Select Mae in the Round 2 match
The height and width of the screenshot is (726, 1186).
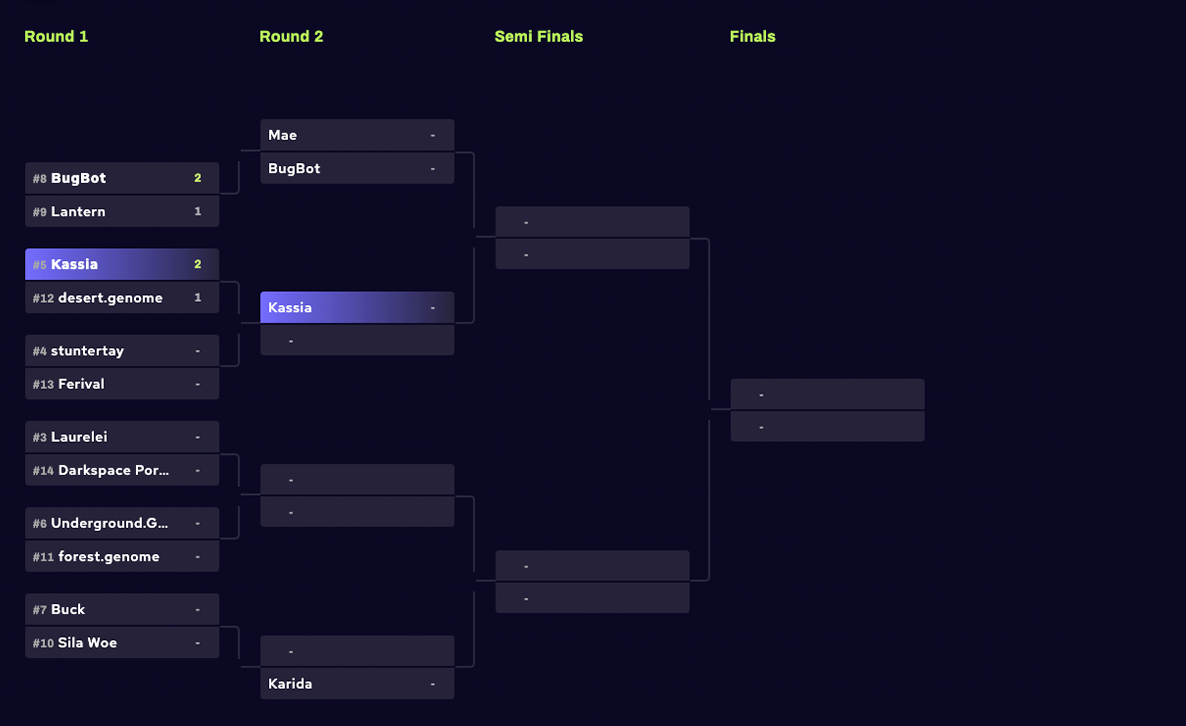point(357,135)
